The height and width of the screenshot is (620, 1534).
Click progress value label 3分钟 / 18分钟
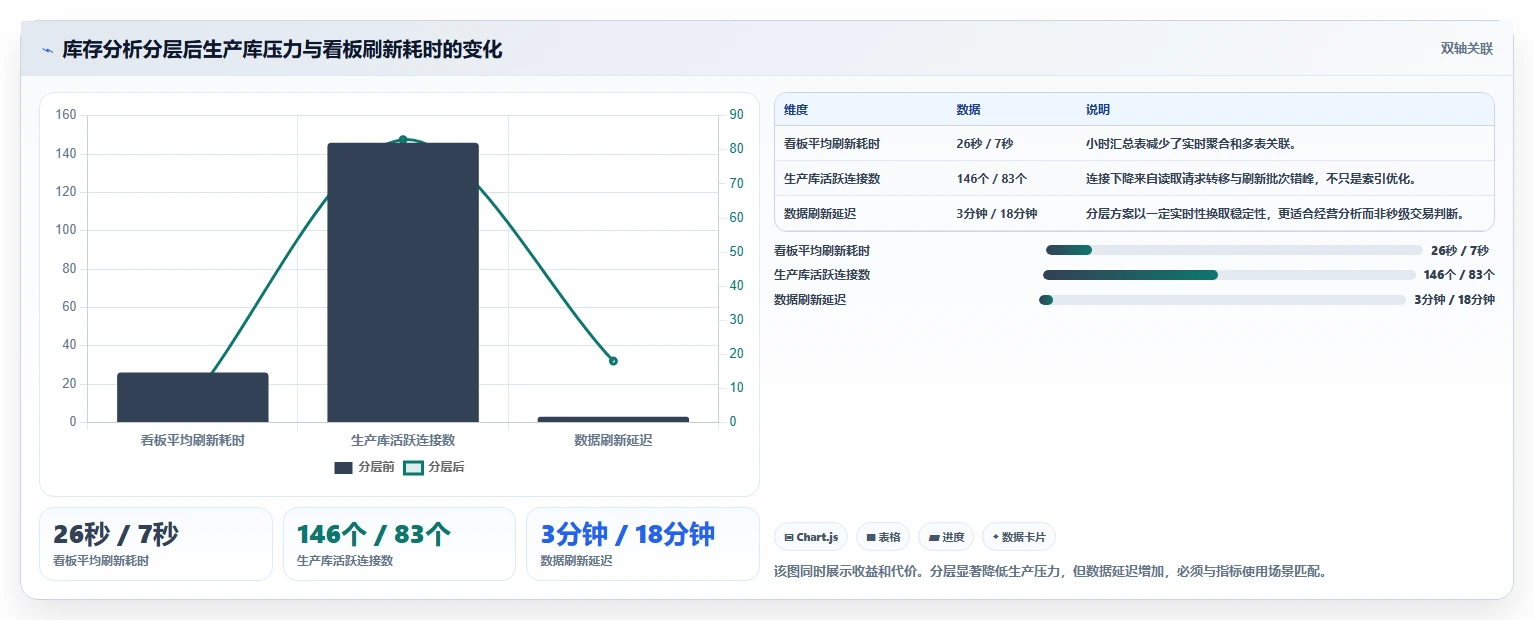[x=1454, y=300]
